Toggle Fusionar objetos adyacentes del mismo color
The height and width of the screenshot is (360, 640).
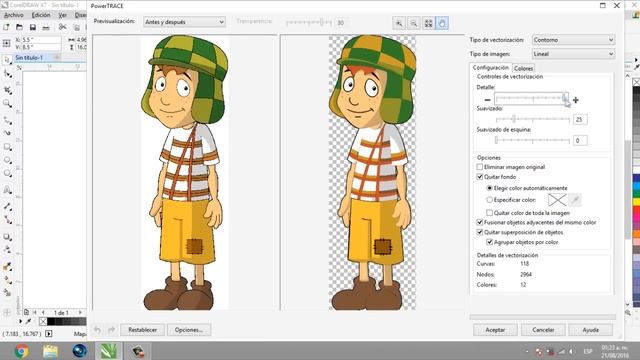coord(480,222)
